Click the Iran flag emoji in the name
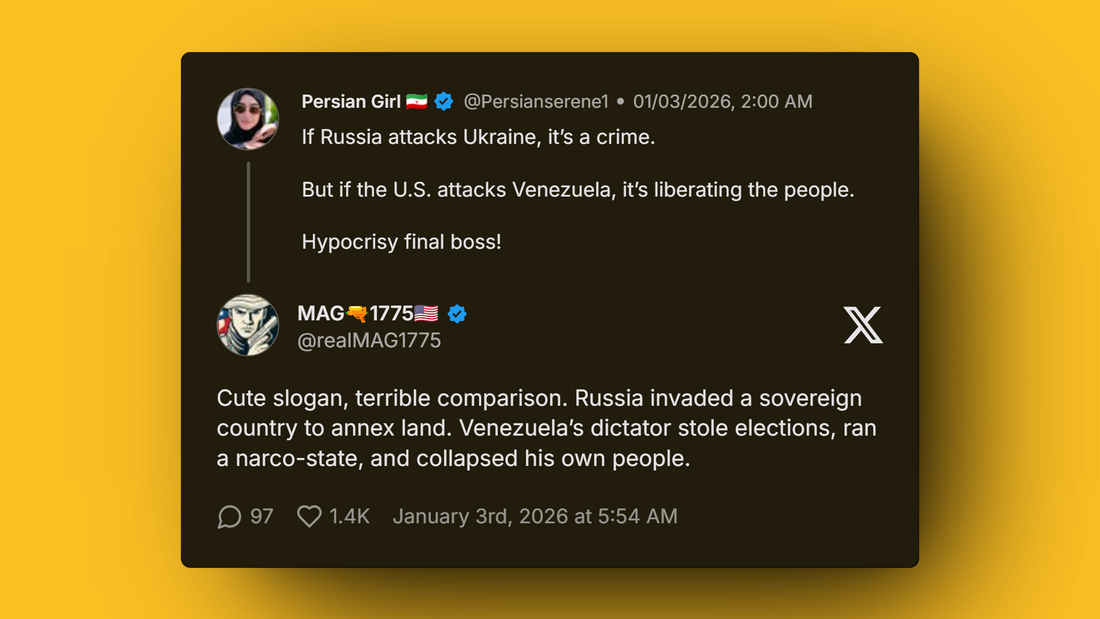The width and height of the screenshot is (1100, 619). (417, 100)
